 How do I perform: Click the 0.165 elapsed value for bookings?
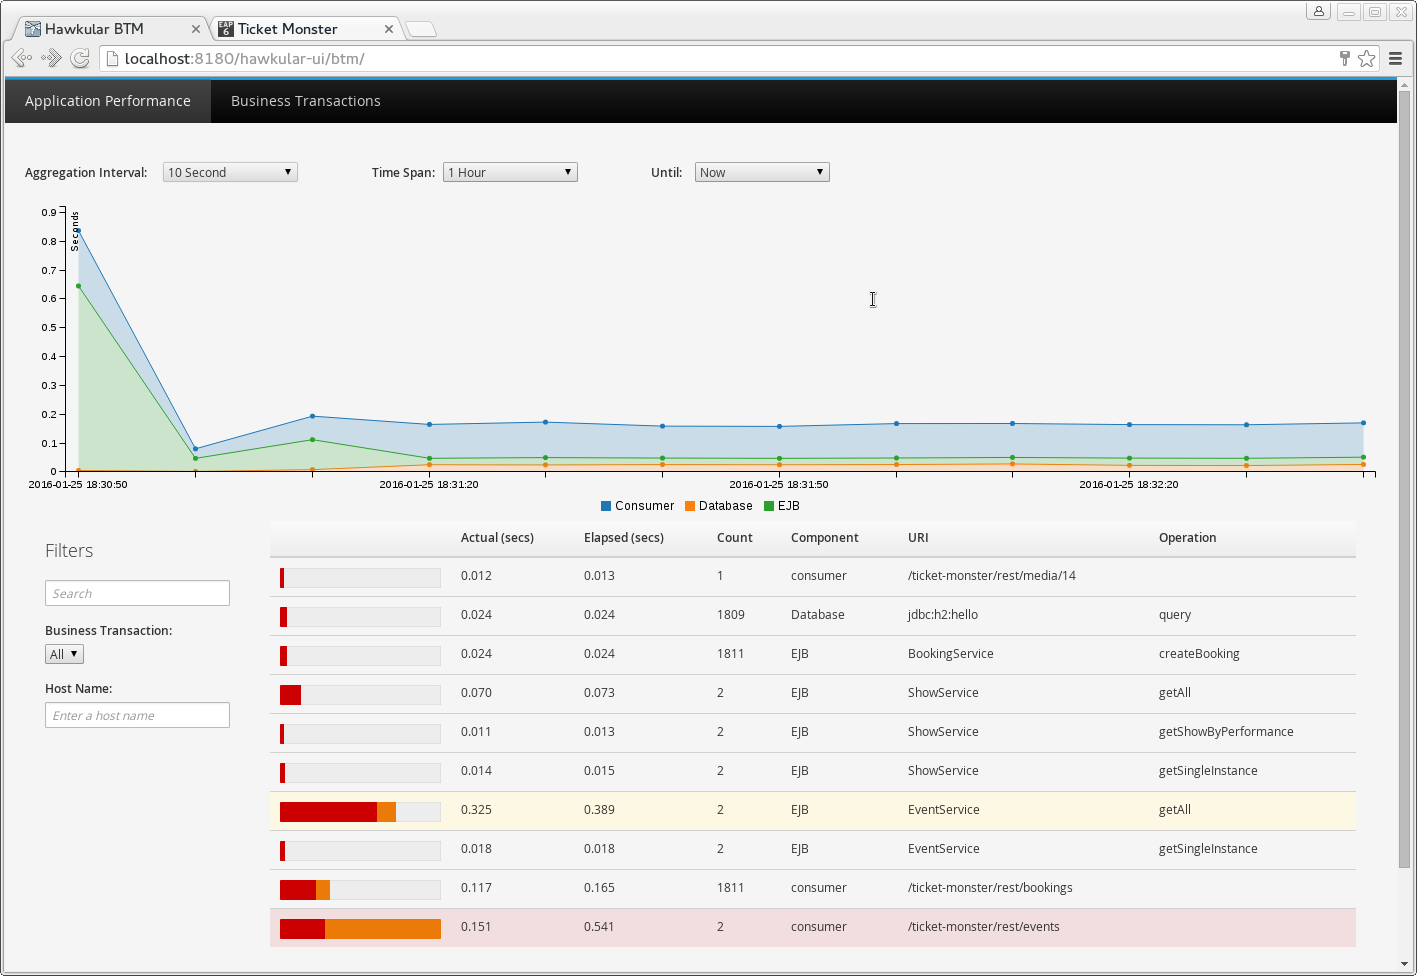599,888
